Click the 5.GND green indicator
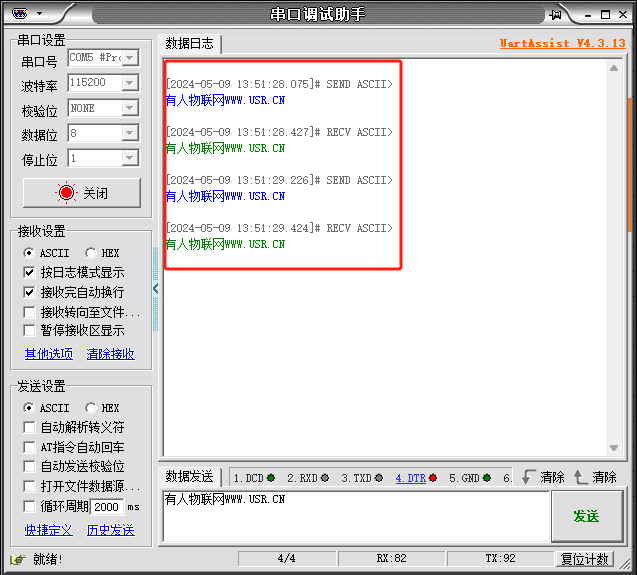This screenshot has height=575, width=637. coord(487,478)
